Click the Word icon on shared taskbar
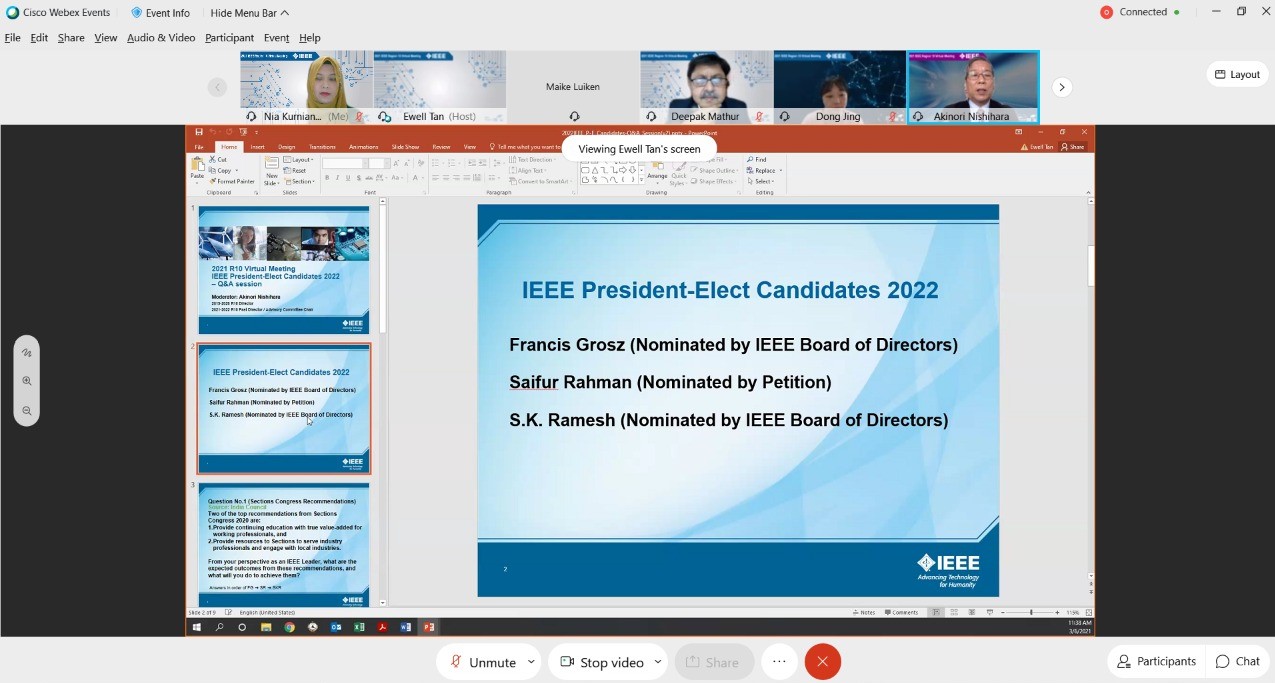This screenshot has width=1275, height=683. coord(406,627)
